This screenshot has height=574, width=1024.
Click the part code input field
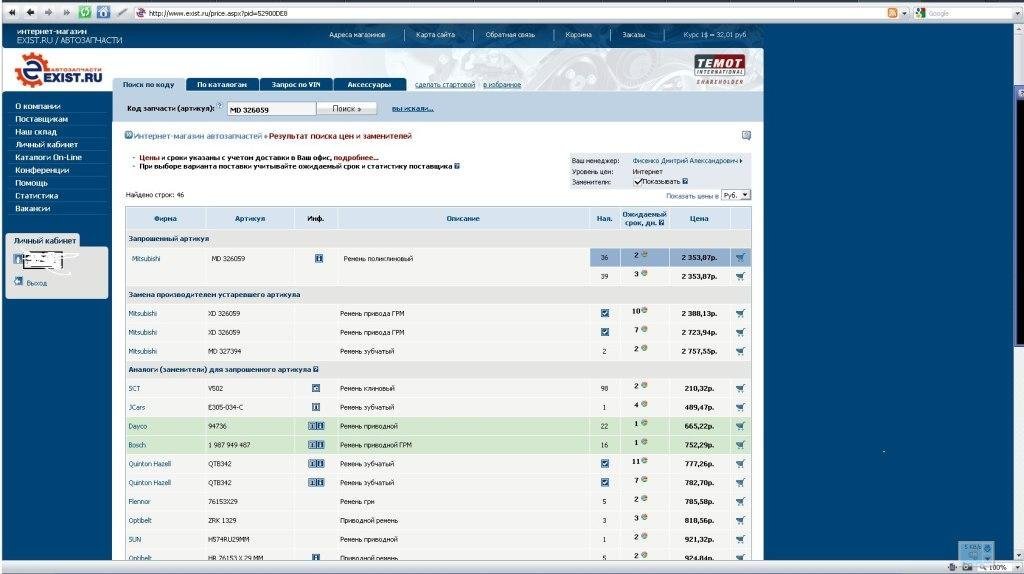point(270,109)
